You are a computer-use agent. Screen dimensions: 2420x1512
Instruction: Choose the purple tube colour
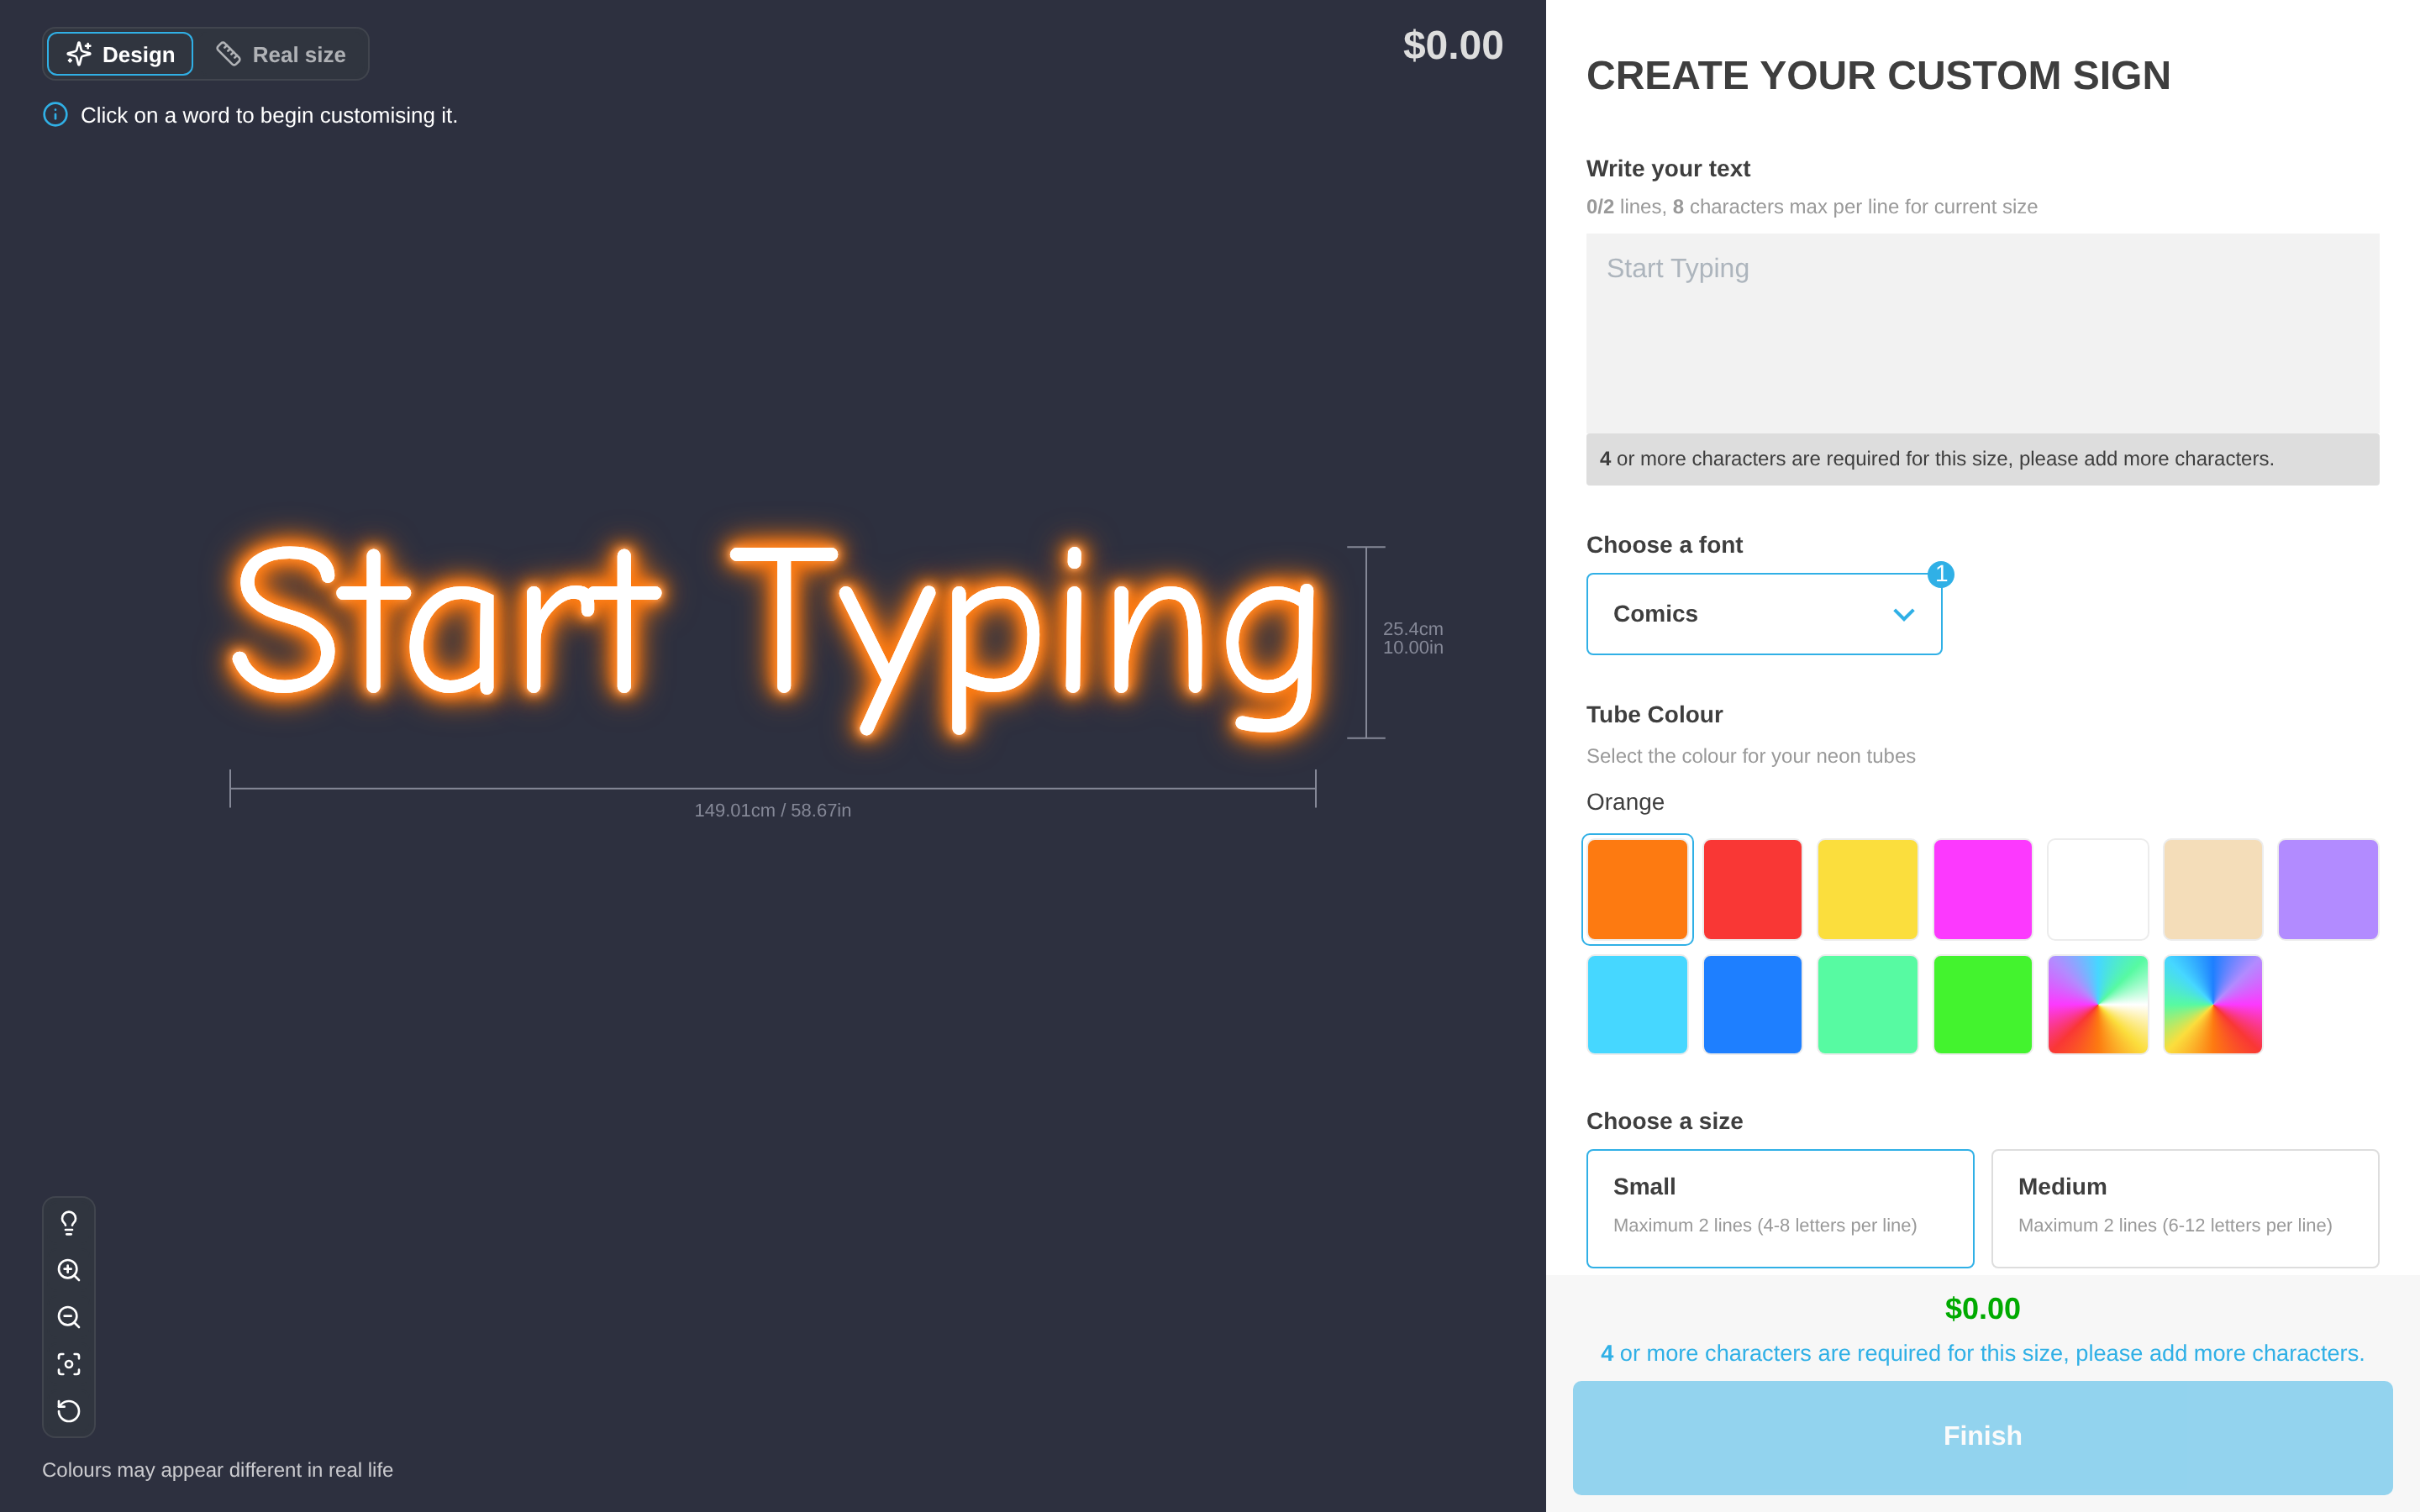pos(2328,889)
